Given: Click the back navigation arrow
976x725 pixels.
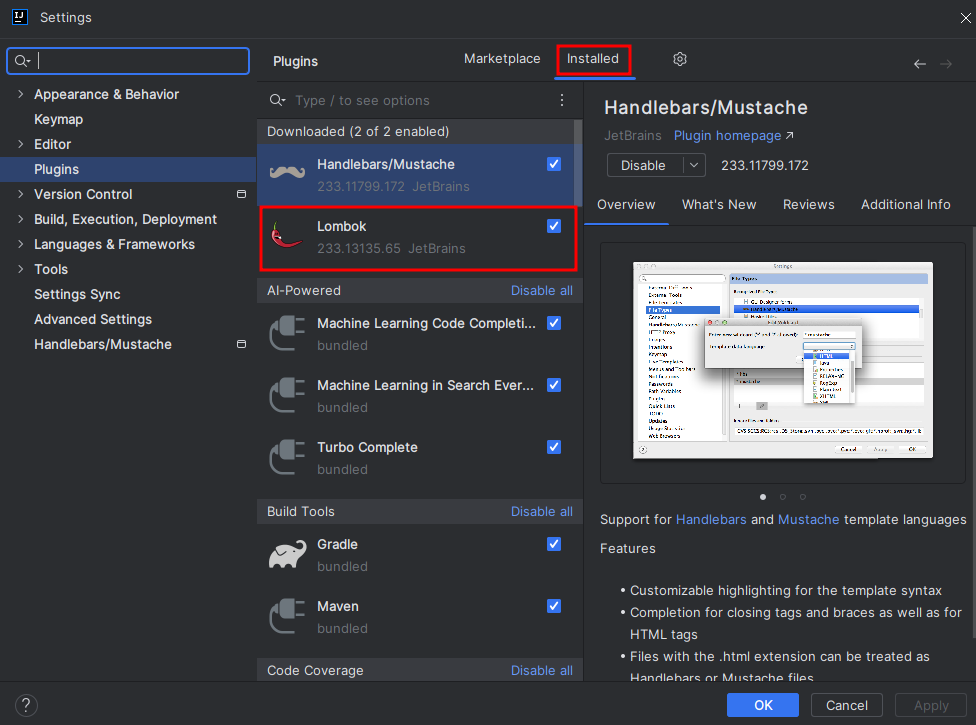Looking at the screenshot, I should tap(920, 62).
